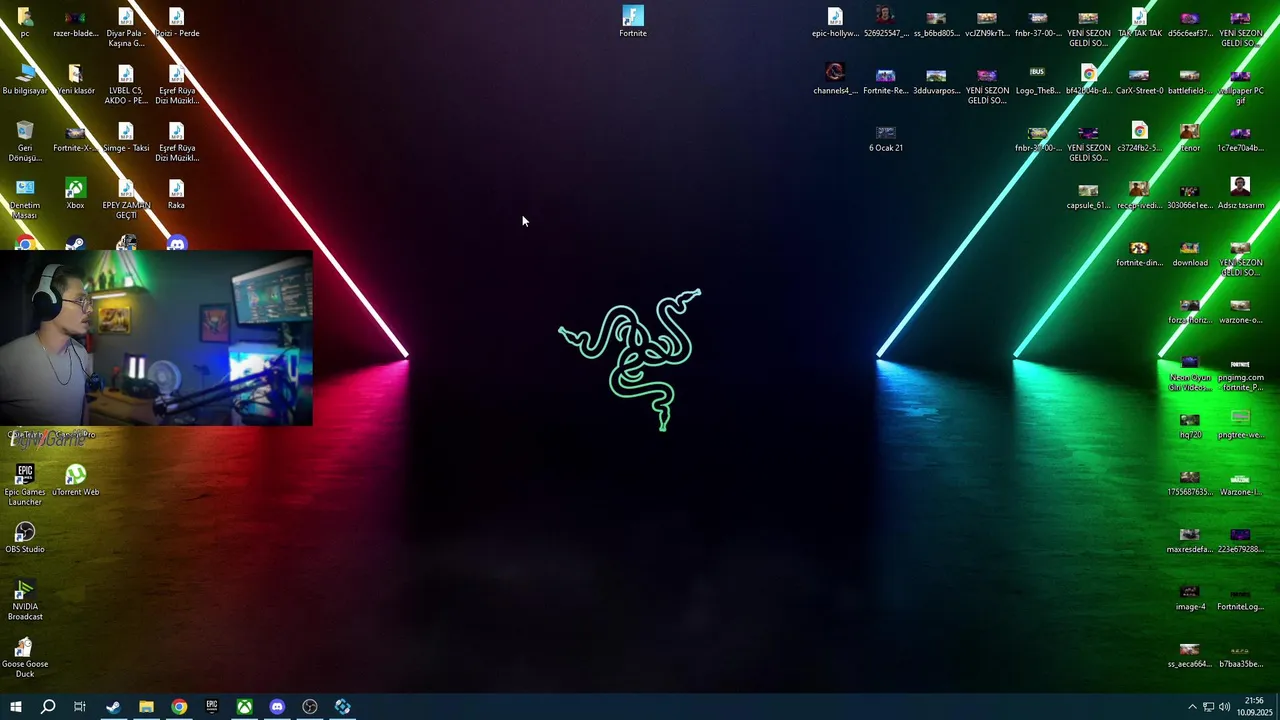The height and width of the screenshot is (720, 1280).
Task: Open the pc user folder icon
Action: [x=25, y=22]
